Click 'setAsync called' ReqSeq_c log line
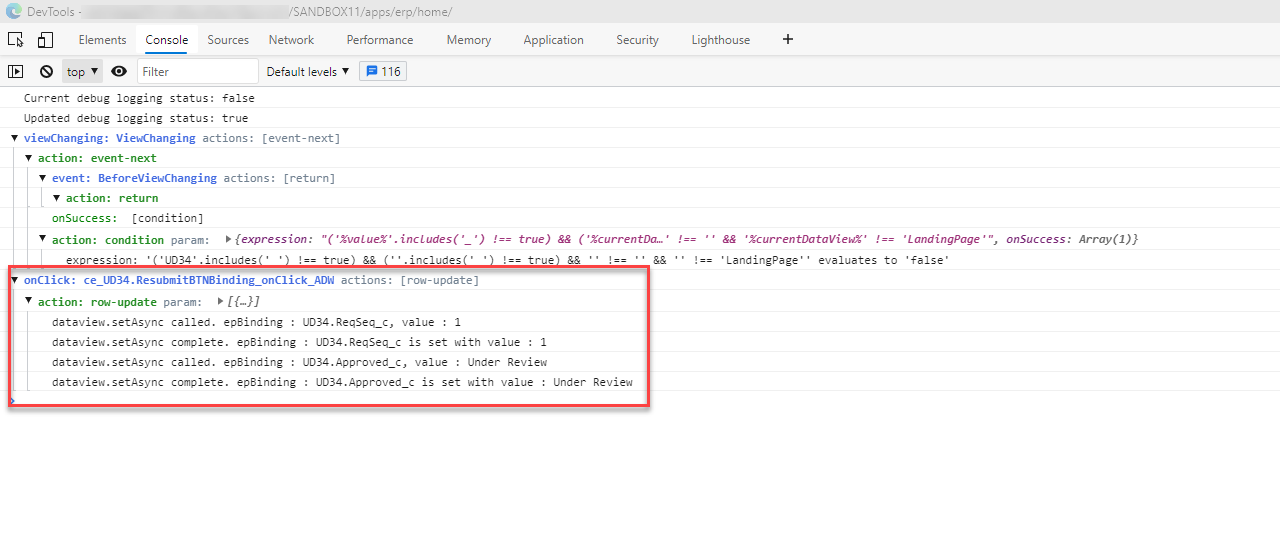Screen dimensions: 1280x549 256,322
